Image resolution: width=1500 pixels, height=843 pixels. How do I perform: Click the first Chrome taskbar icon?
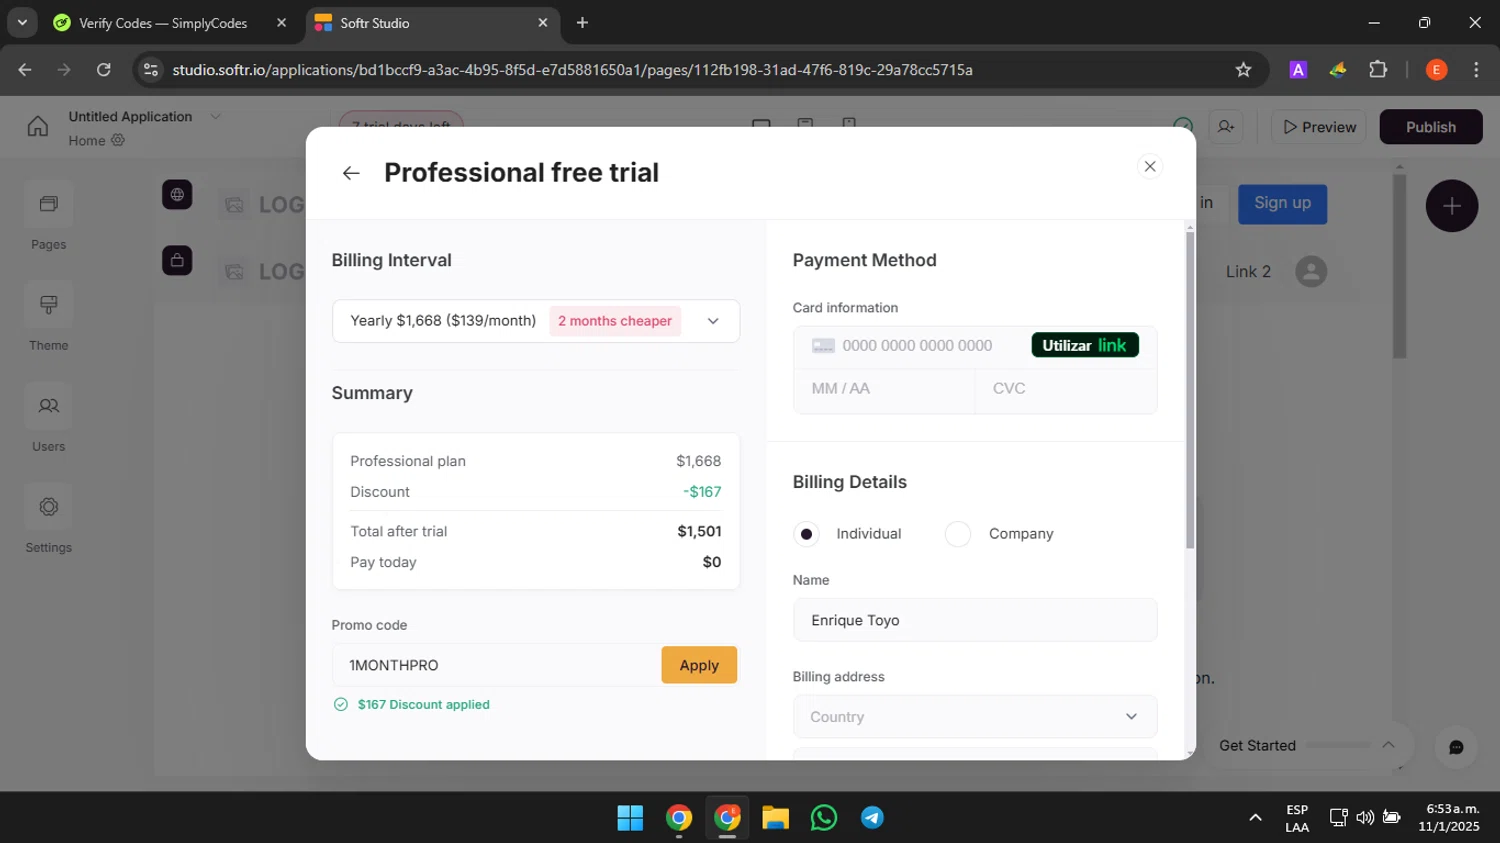click(x=679, y=818)
